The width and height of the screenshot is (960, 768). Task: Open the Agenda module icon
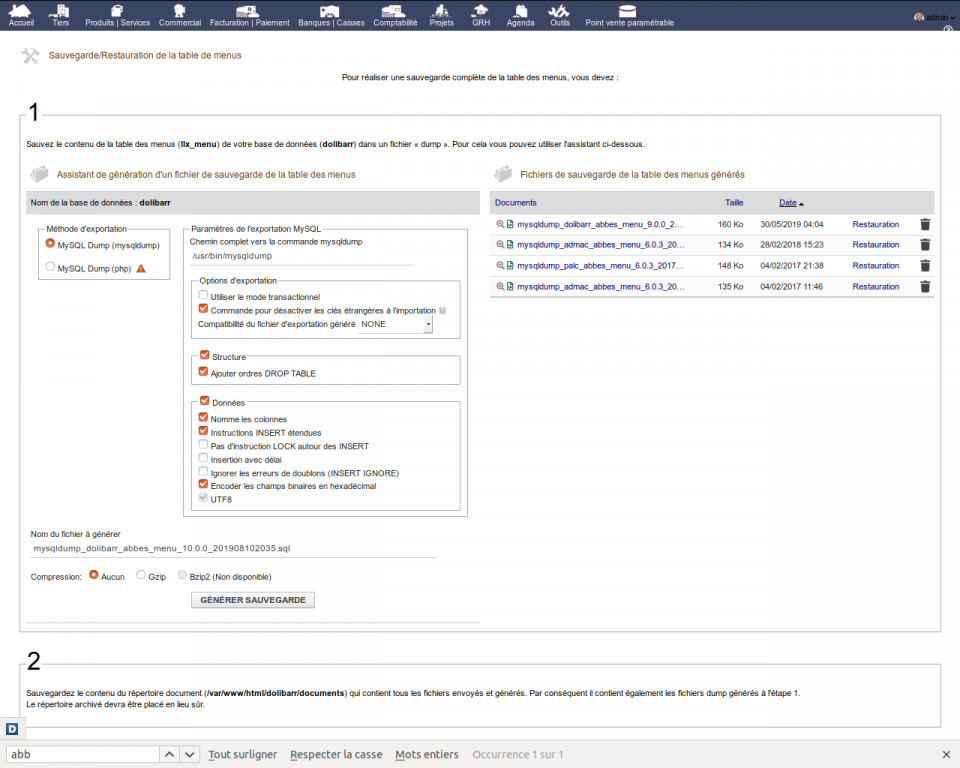(x=520, y=10)
